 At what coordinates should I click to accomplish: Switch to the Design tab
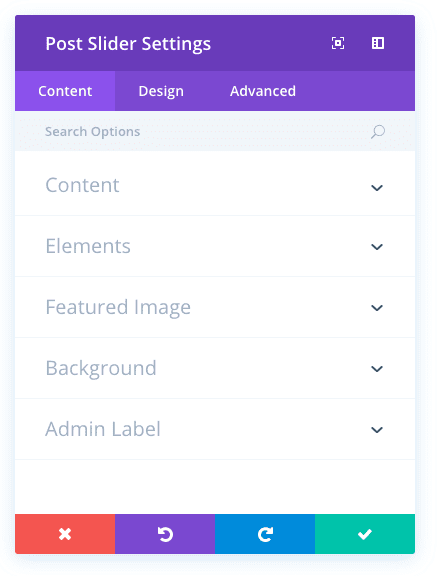[161, 91]
